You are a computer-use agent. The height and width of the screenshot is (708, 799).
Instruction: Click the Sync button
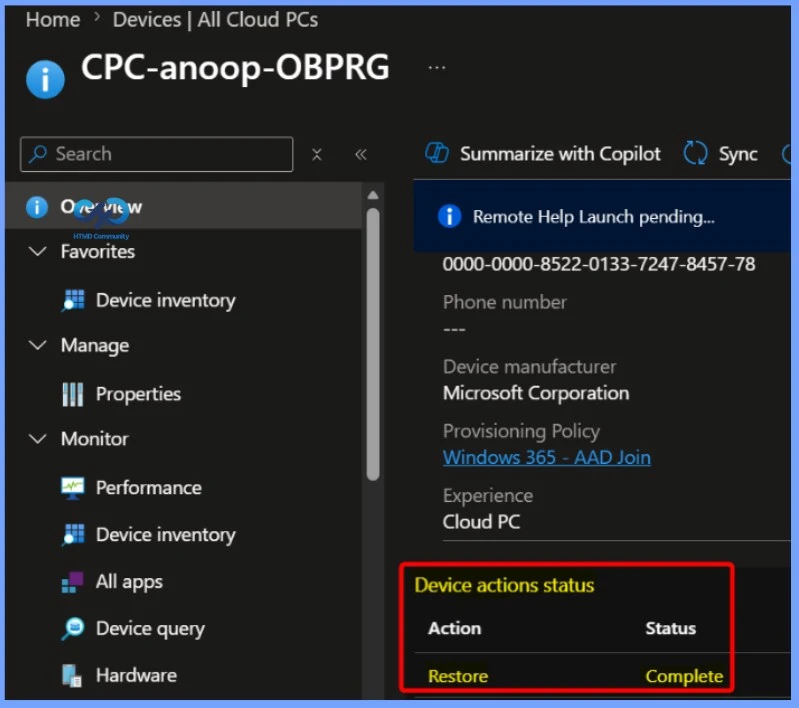coord(721,154)
